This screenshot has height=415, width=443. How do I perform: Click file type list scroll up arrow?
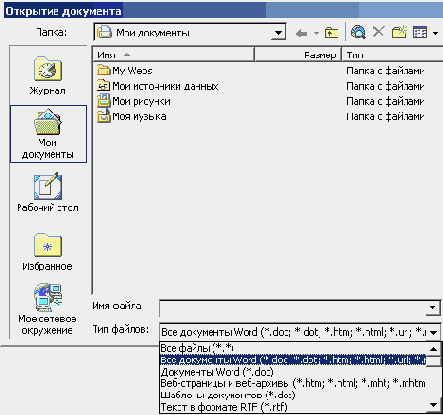tap(433, 349)
